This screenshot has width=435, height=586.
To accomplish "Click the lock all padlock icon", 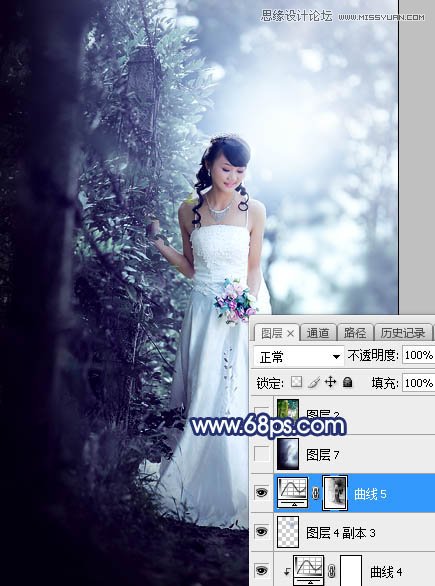I will (x=348, y=382).
